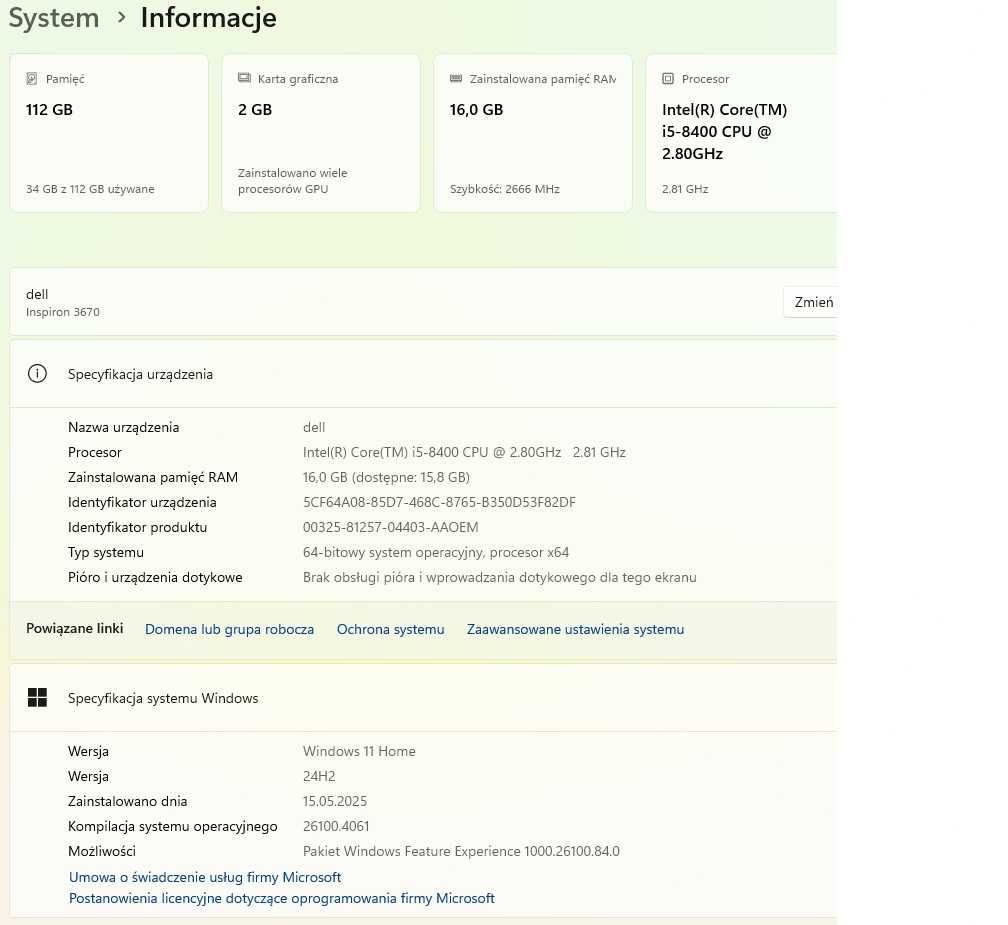
Task: Click the Zmień rename button
Action: [x=811, y=302]
